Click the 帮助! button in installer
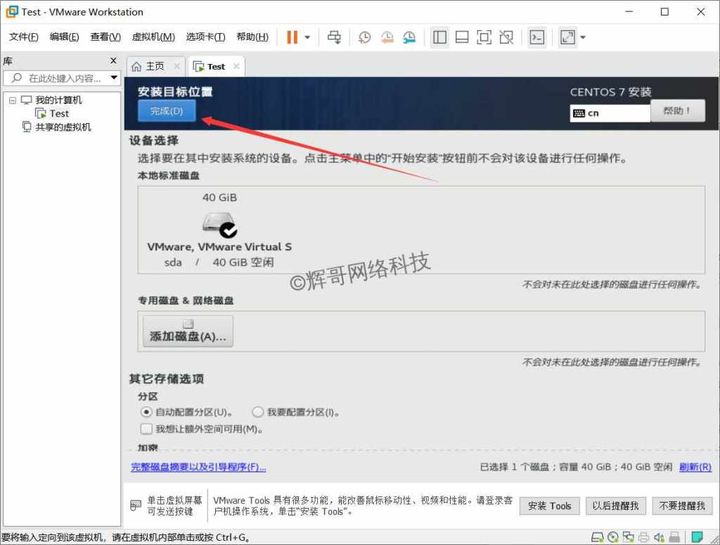 677,111
